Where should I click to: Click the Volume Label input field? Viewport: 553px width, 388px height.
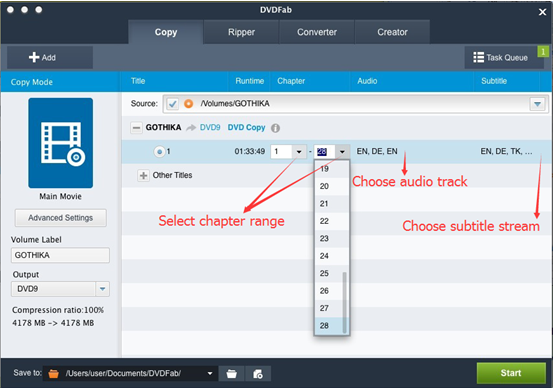click(x=60, y=255)
